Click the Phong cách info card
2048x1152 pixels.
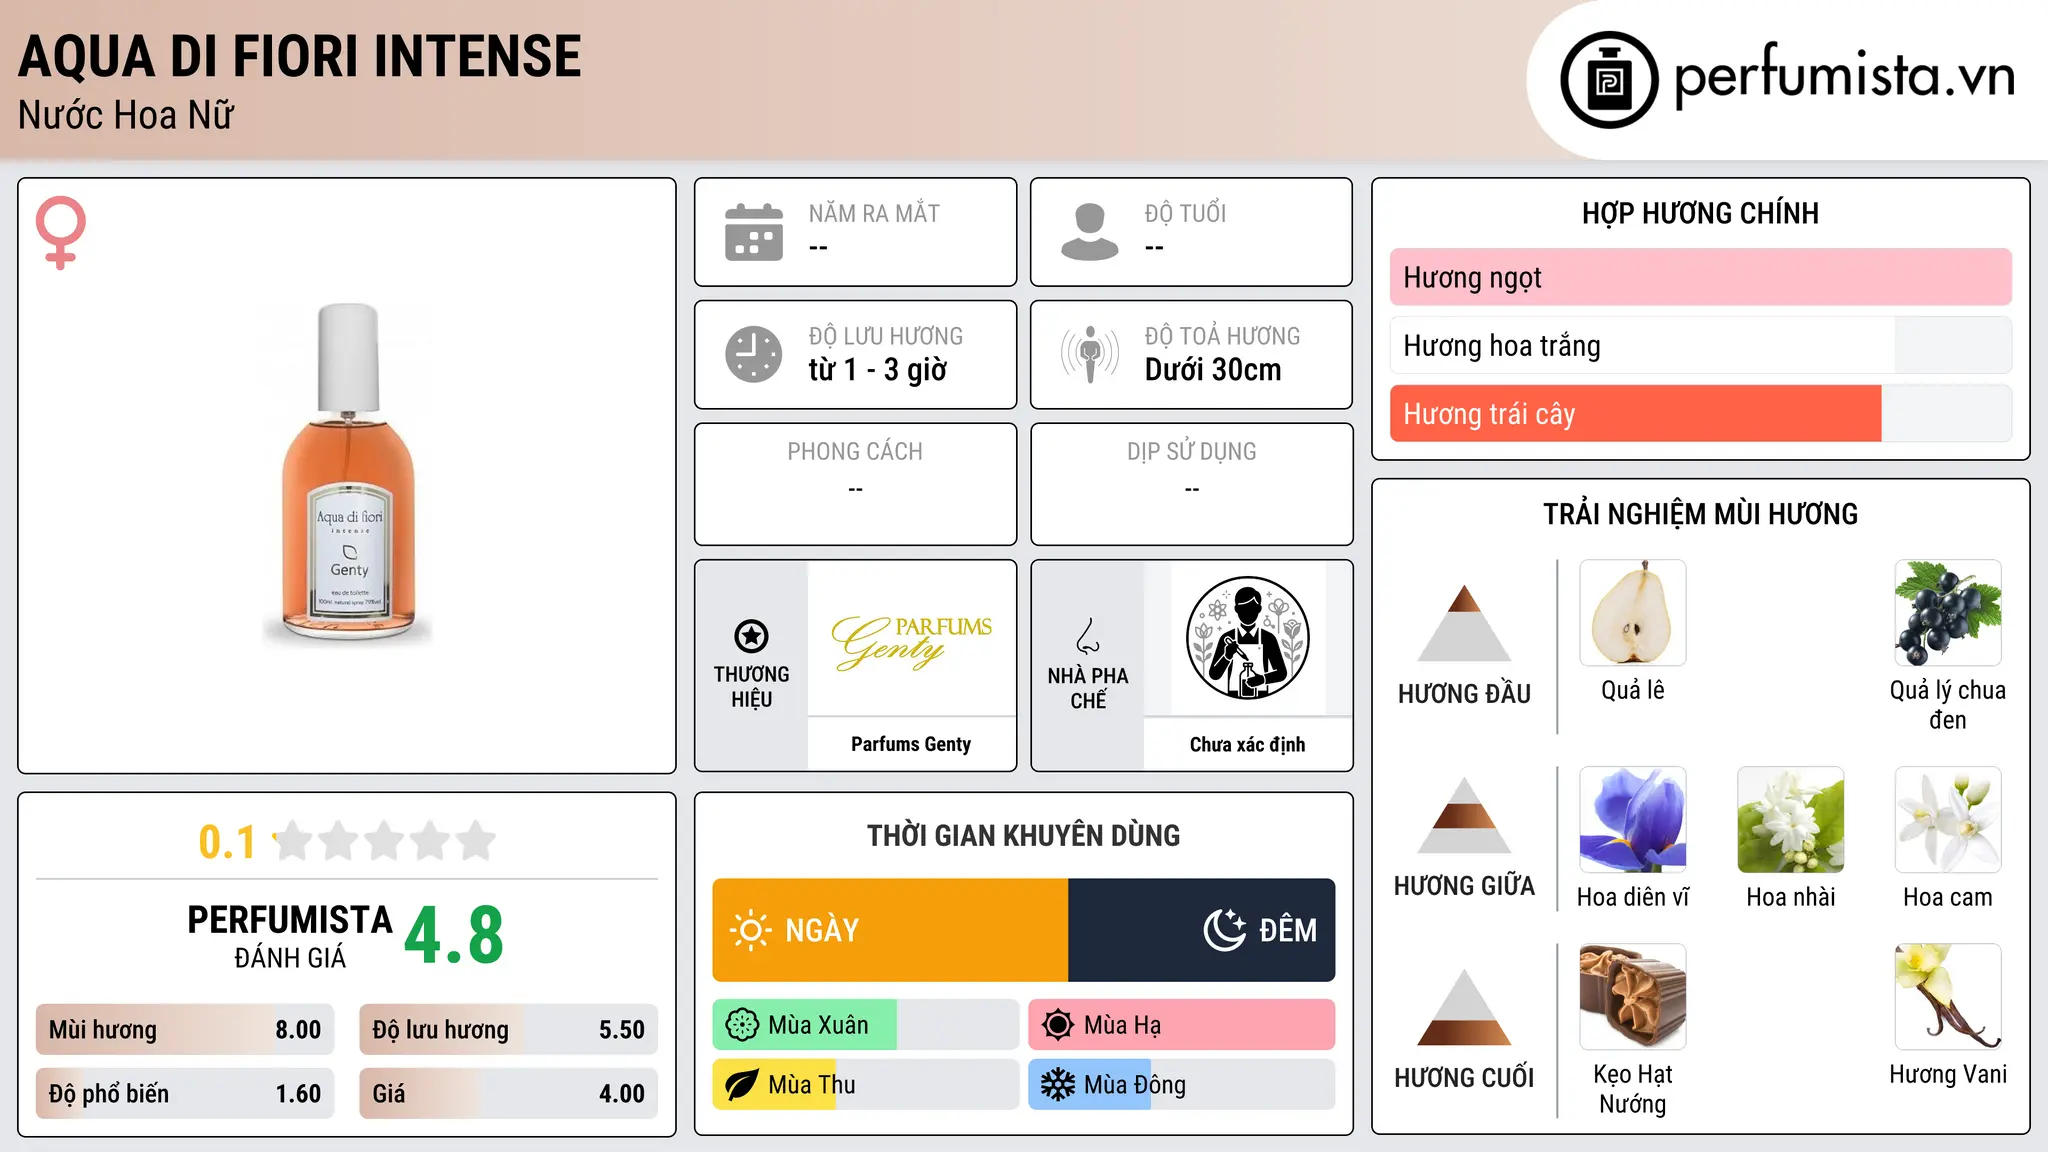click(856, 484)
